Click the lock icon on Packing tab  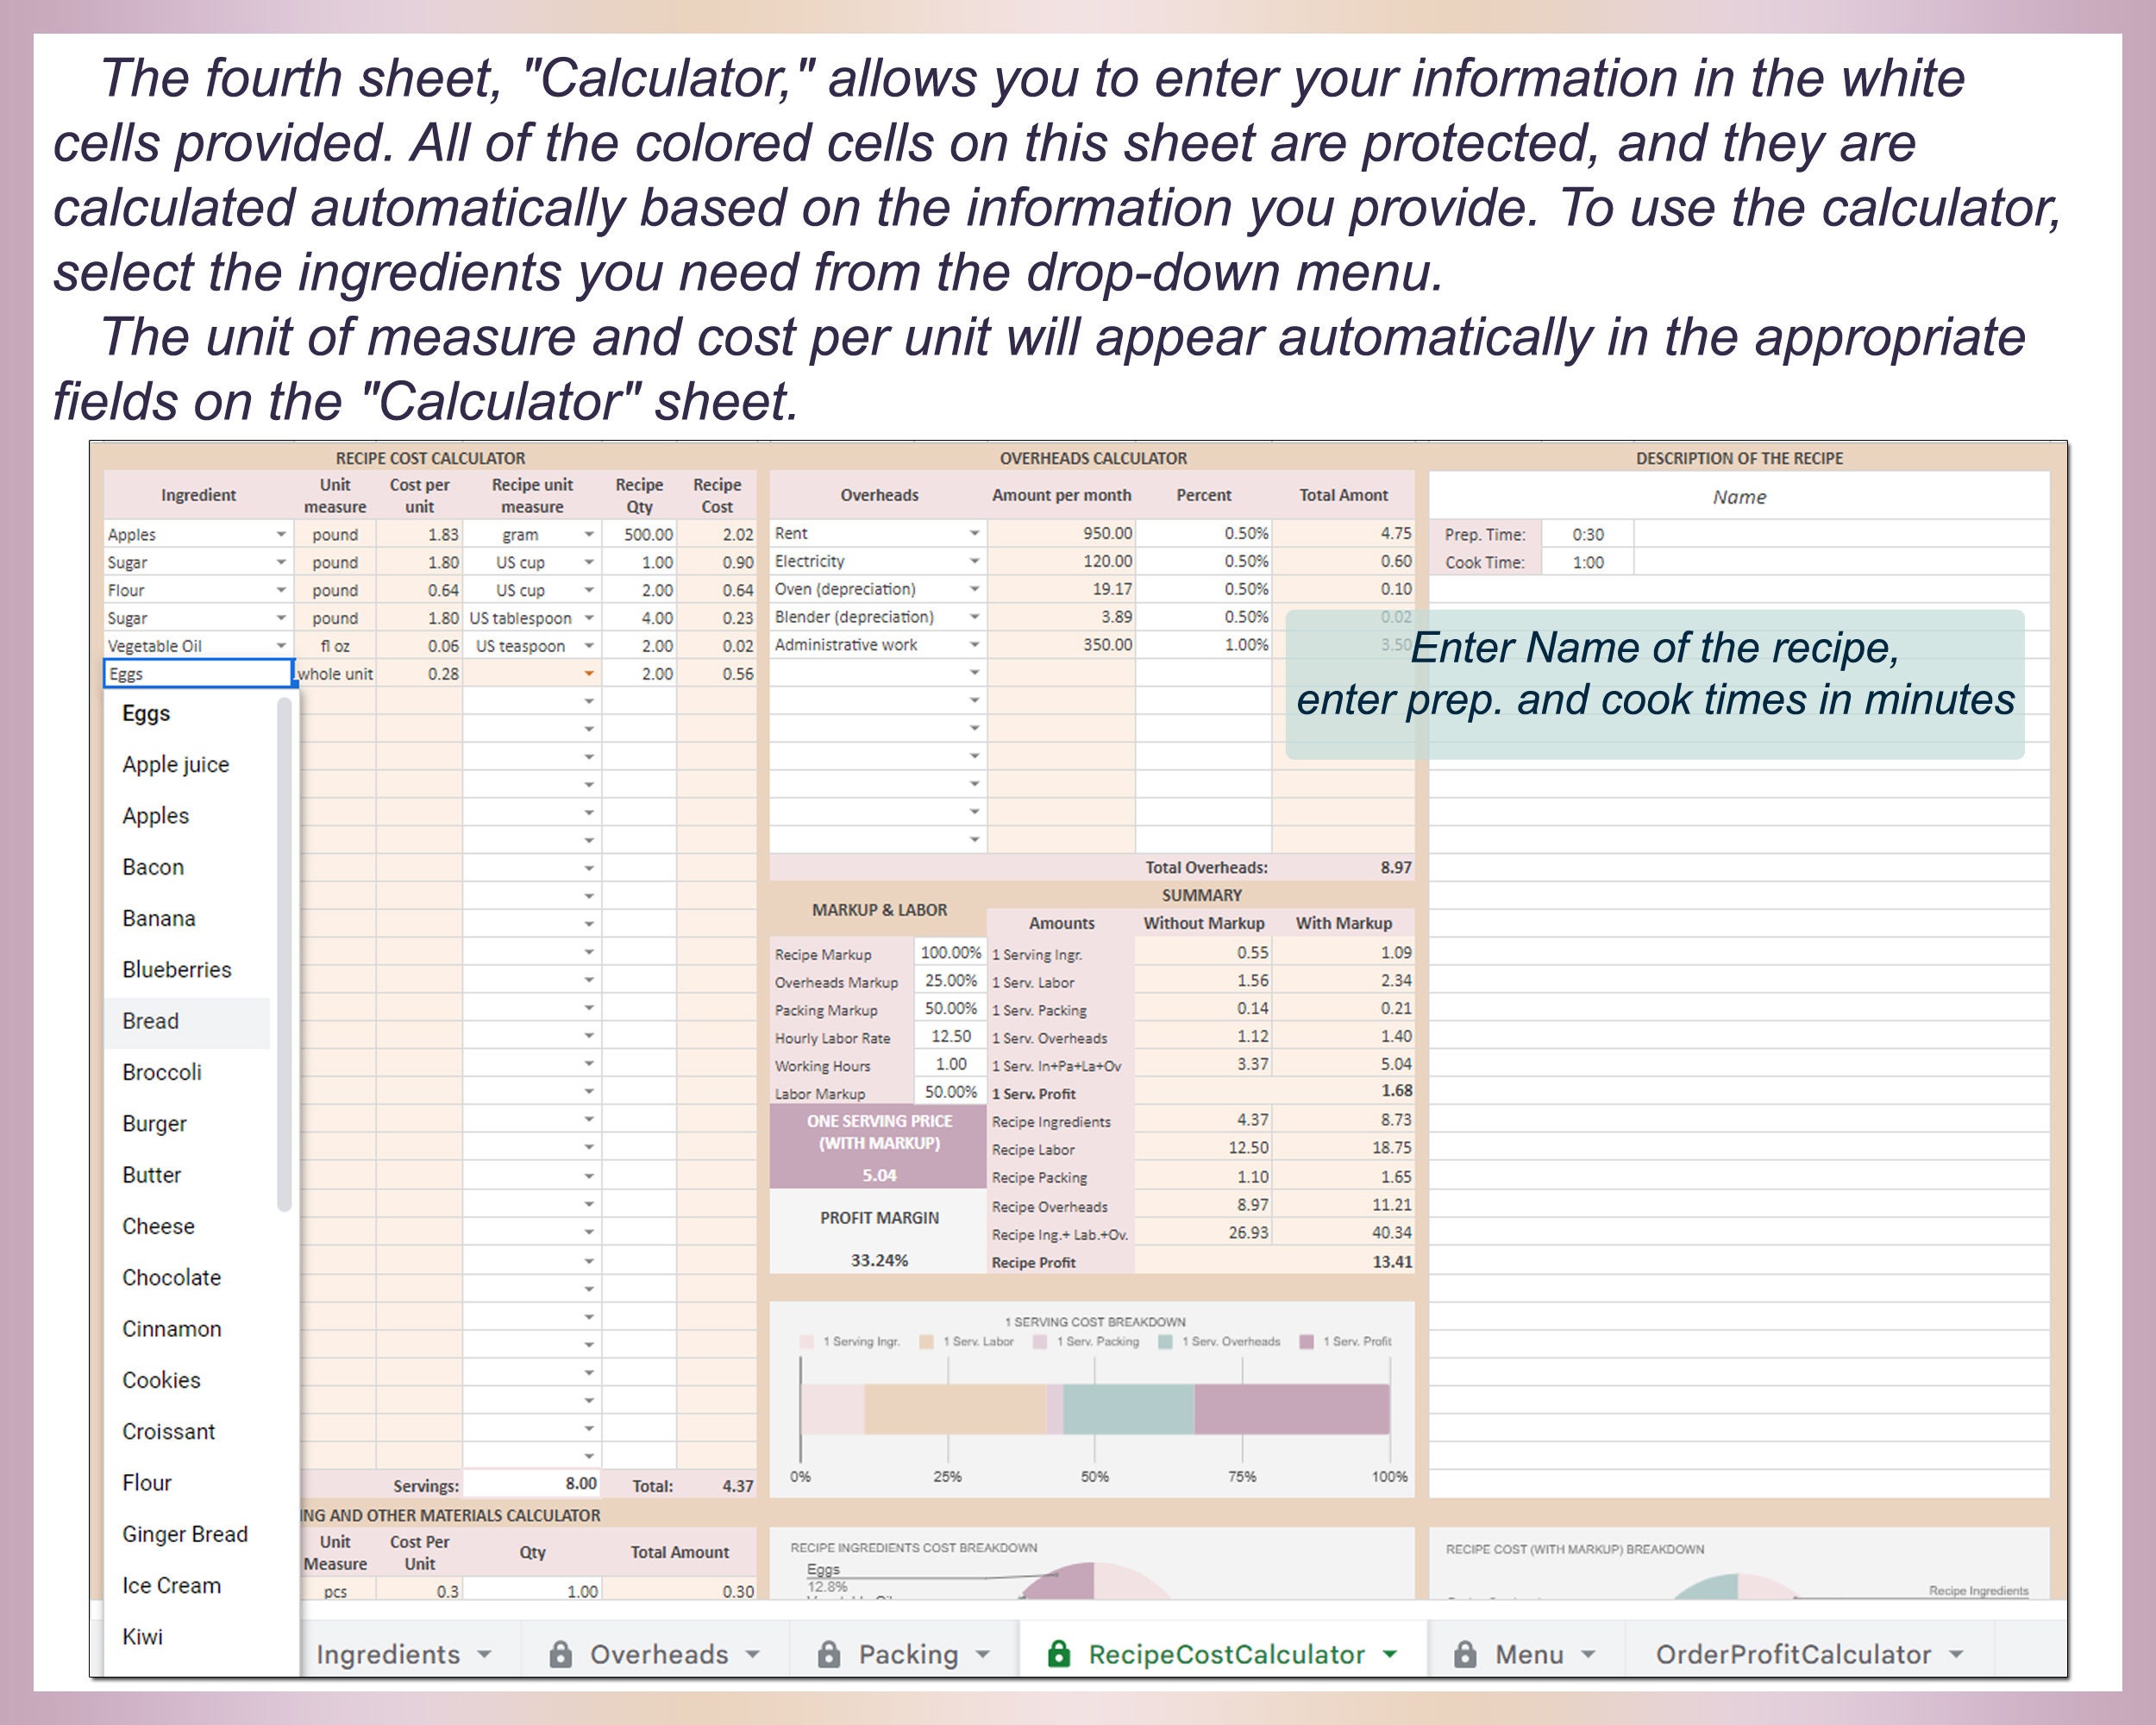829,1654
